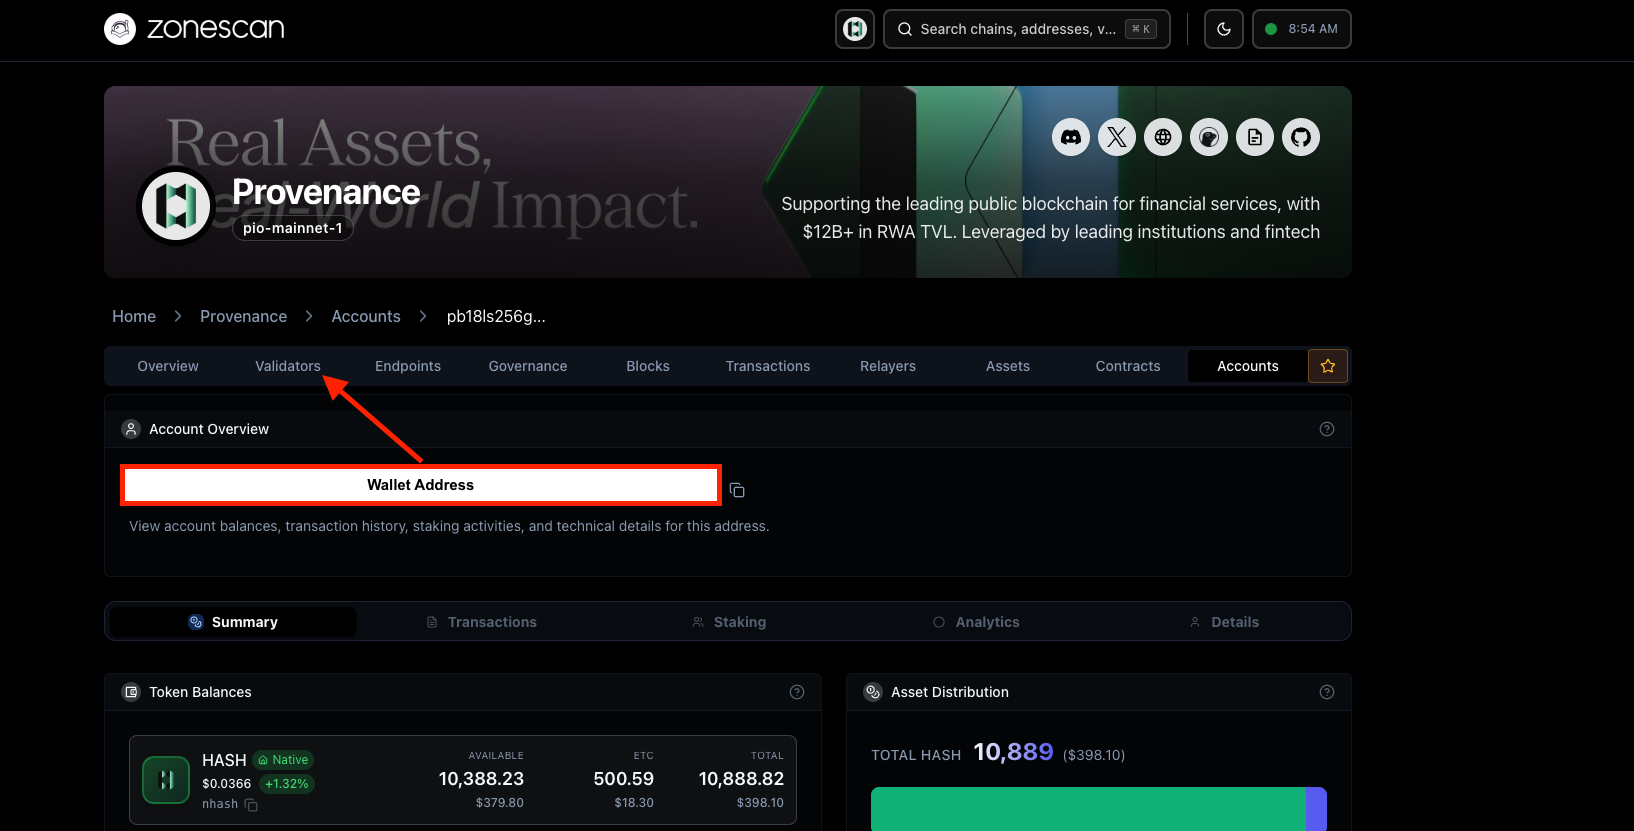The image size is (1634, 831).
Task: Click the purple segment of the distribution bar
Action: coord(1316,809)
